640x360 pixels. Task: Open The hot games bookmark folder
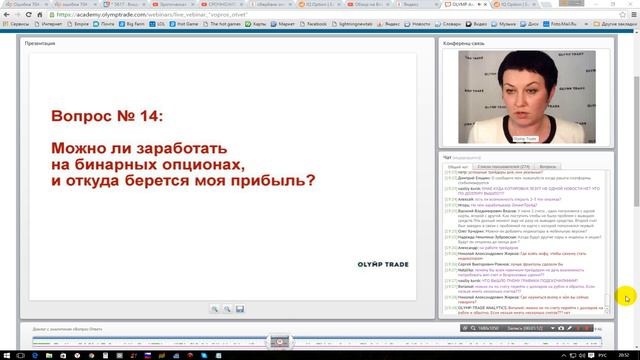[222, 24]
